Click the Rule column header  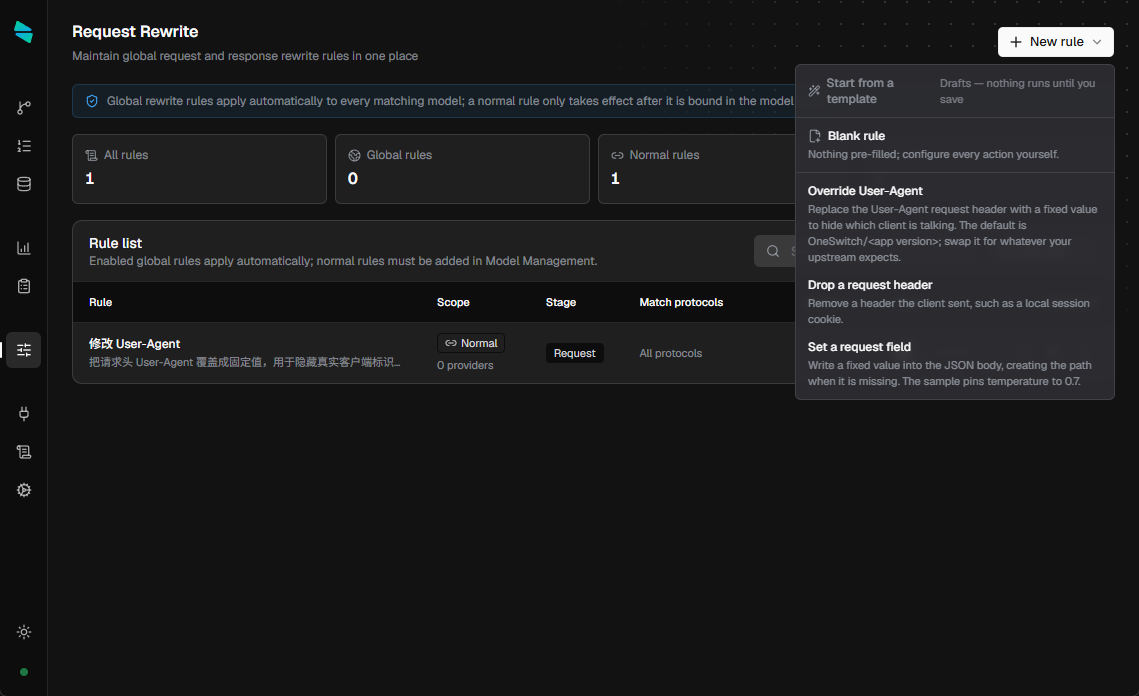100,302
